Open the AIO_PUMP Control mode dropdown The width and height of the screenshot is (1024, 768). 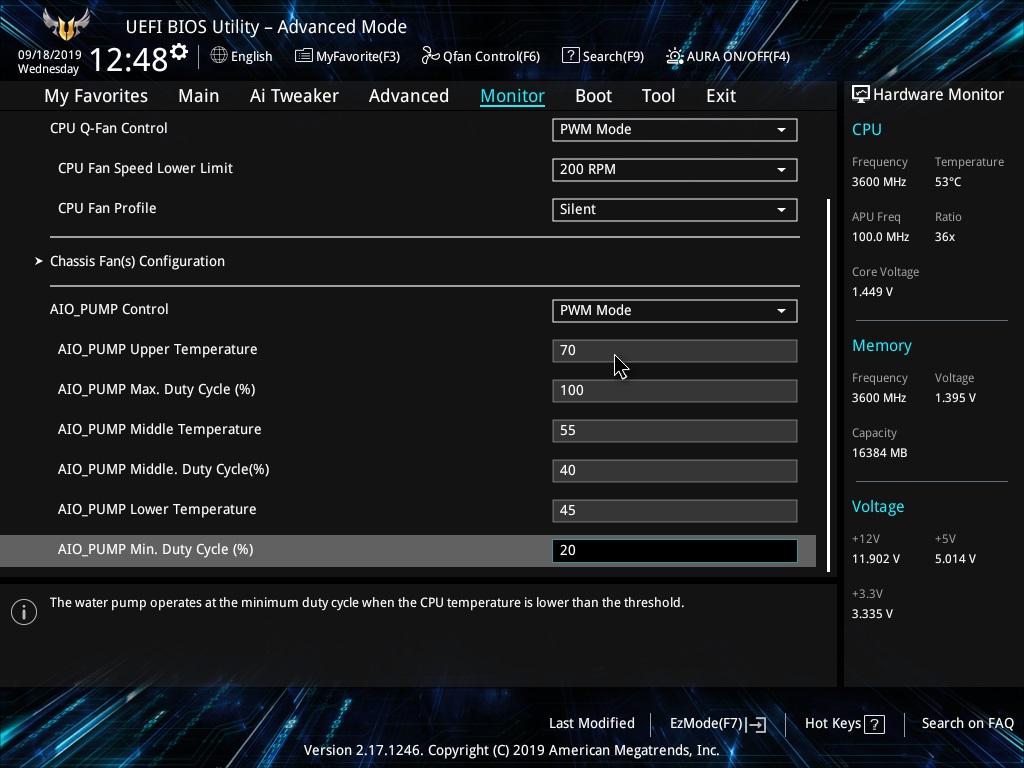point(674,310)
